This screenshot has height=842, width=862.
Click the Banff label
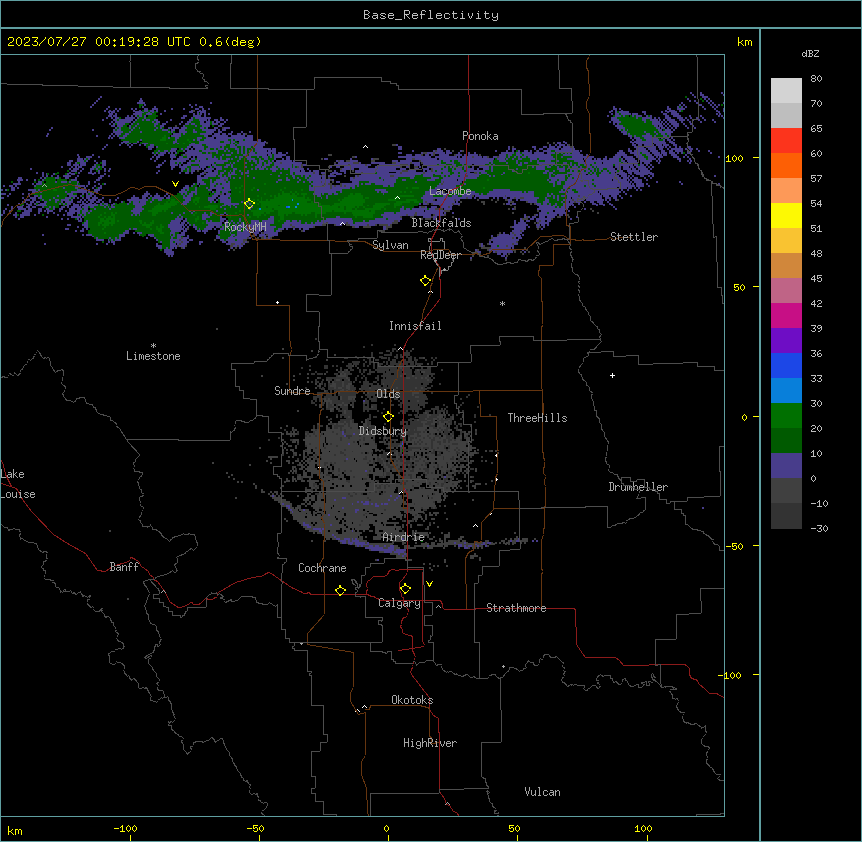click(124, 567)
